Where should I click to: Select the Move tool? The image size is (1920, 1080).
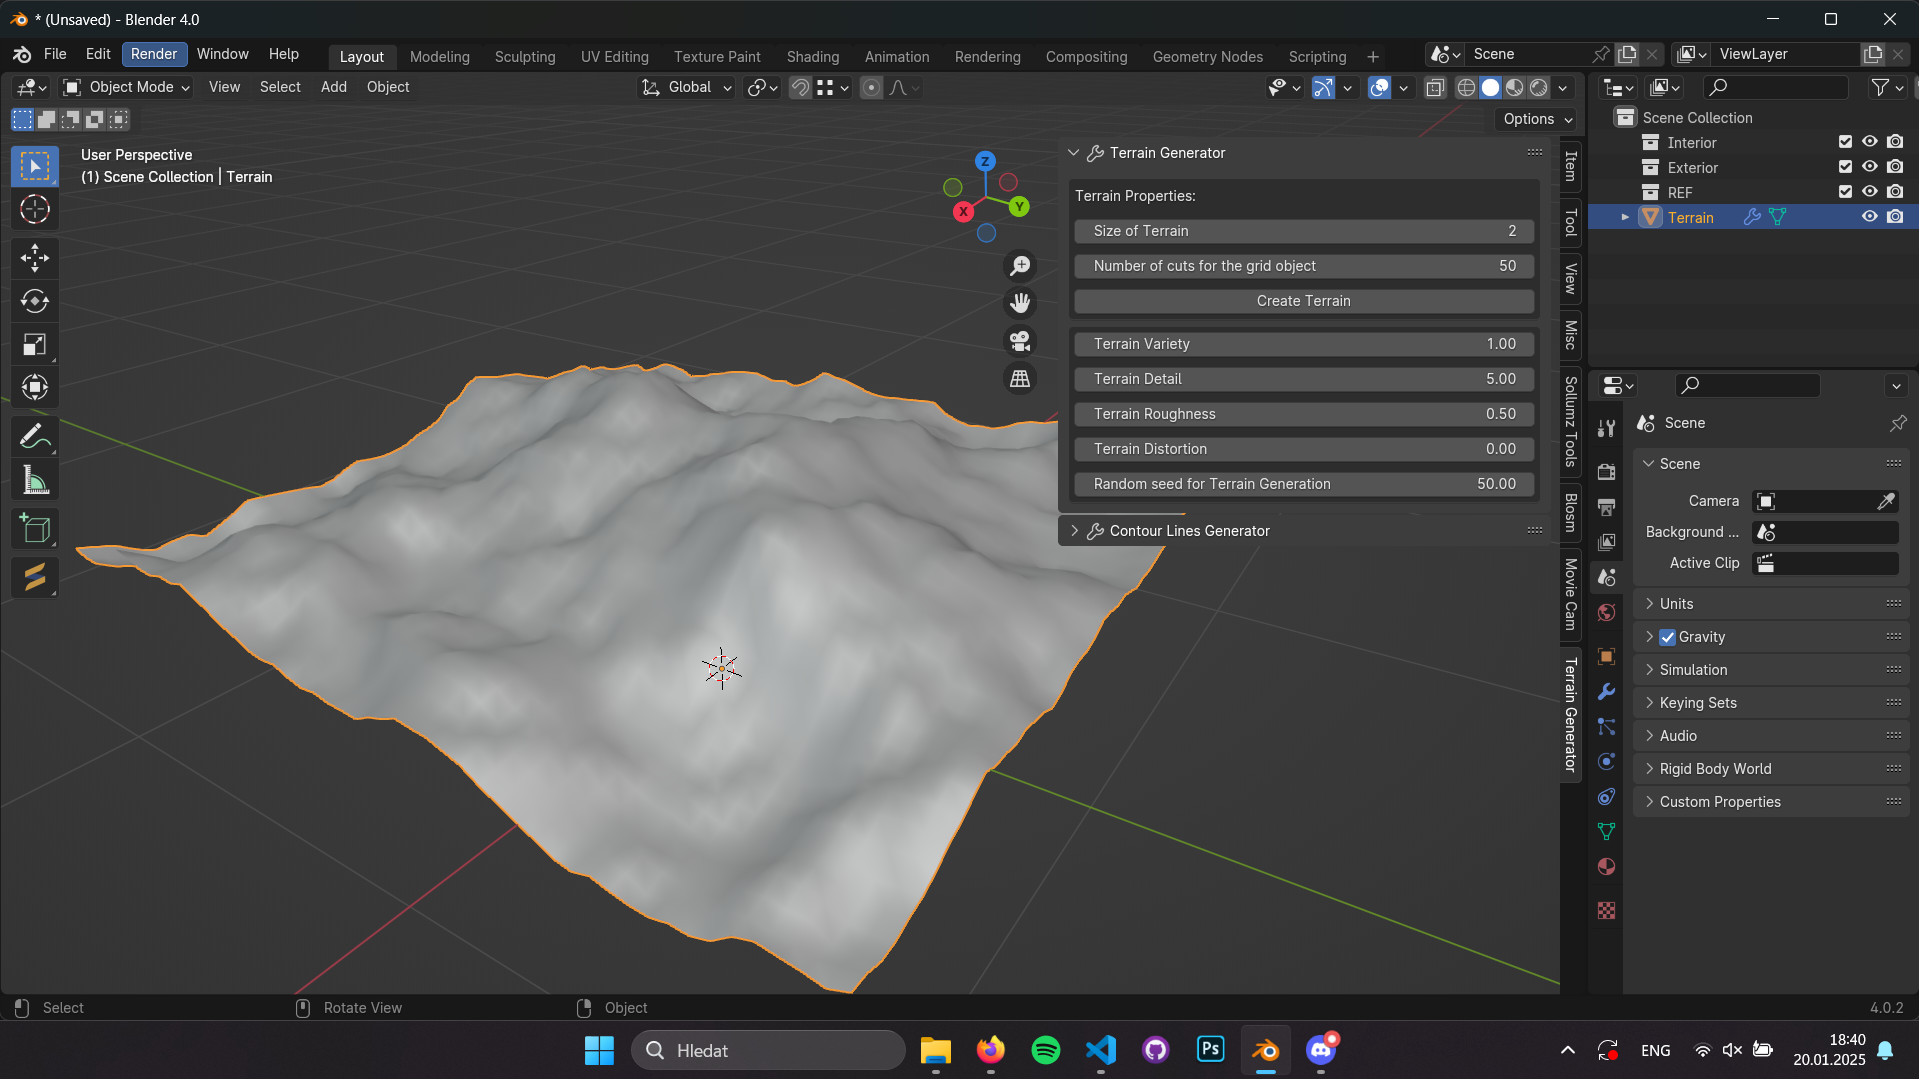pyautogui.click(x=35, y=258)
